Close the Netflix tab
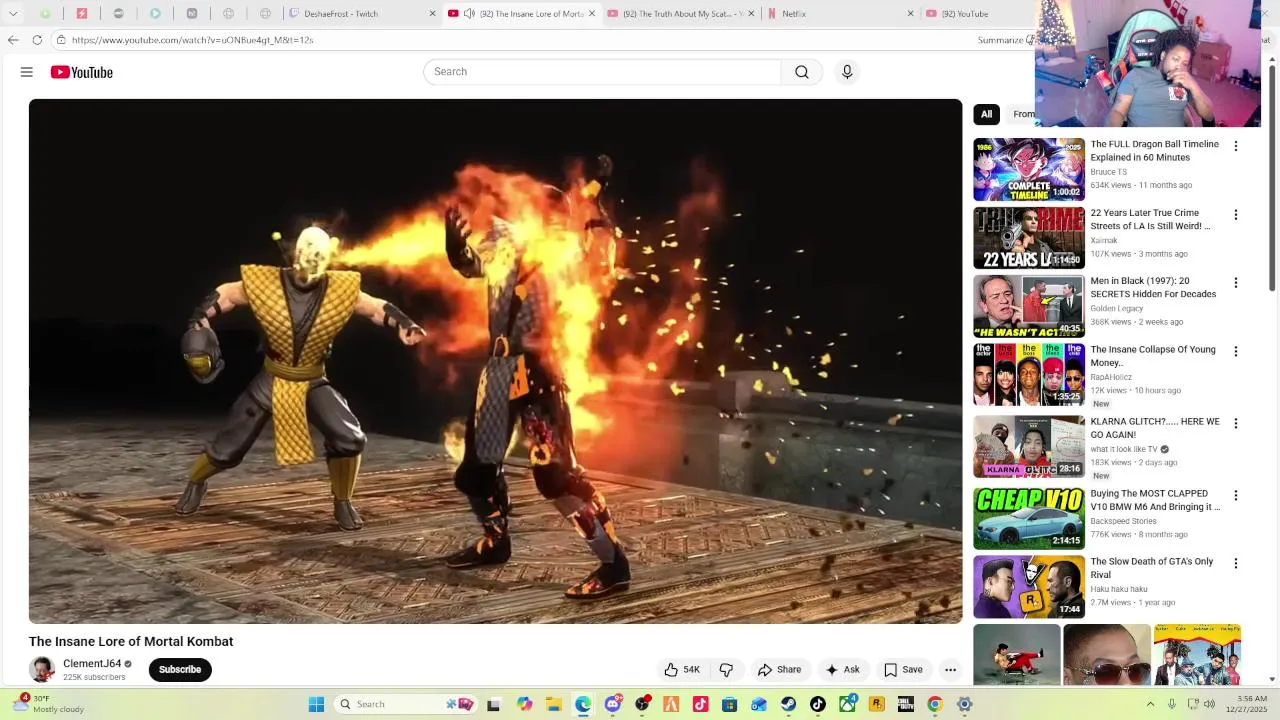The image size is (1280, 720). point(910,14)
